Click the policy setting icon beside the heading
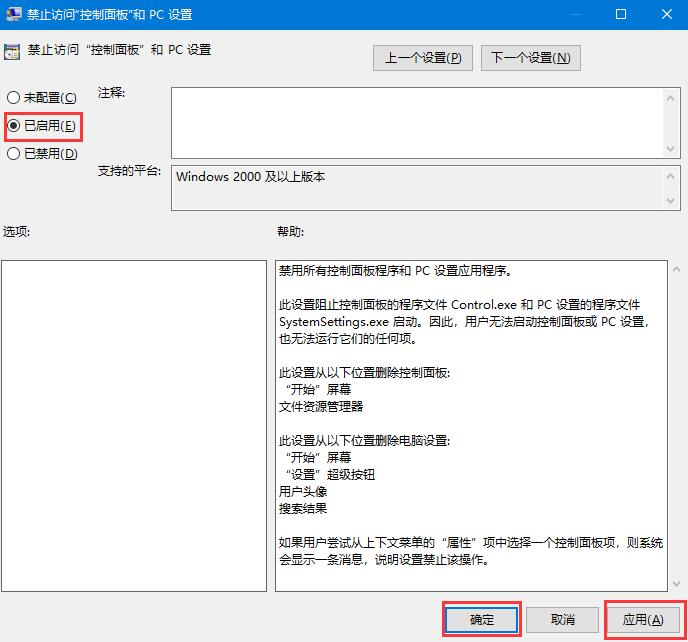The image size is (688, 642). pyautogui.click(x=12, y=51)
